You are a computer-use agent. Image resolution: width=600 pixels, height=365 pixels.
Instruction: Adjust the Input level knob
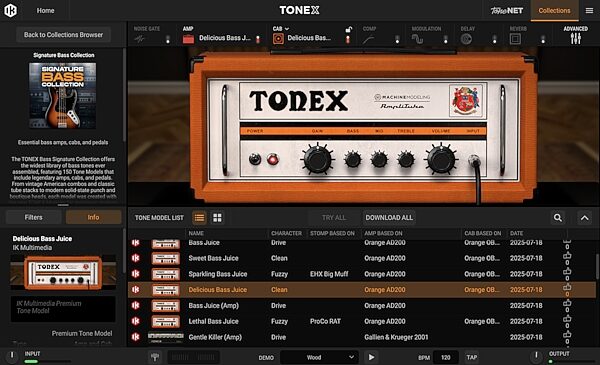coord(12,356)
